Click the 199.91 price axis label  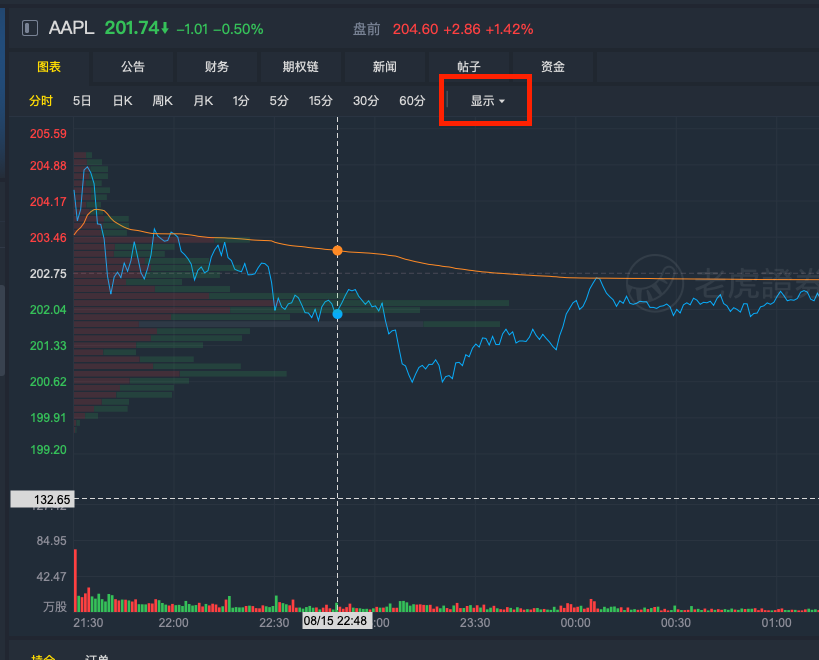tap(48, 418)
